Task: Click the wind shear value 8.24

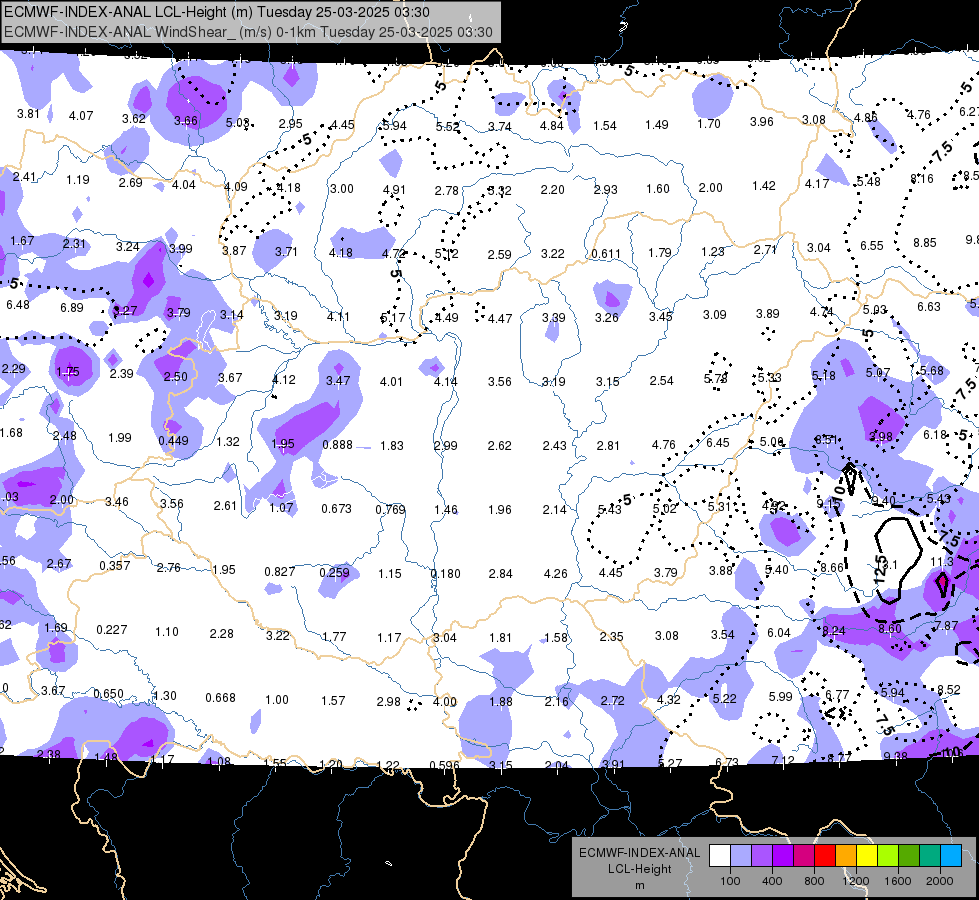Action: (x=834, y=631)
